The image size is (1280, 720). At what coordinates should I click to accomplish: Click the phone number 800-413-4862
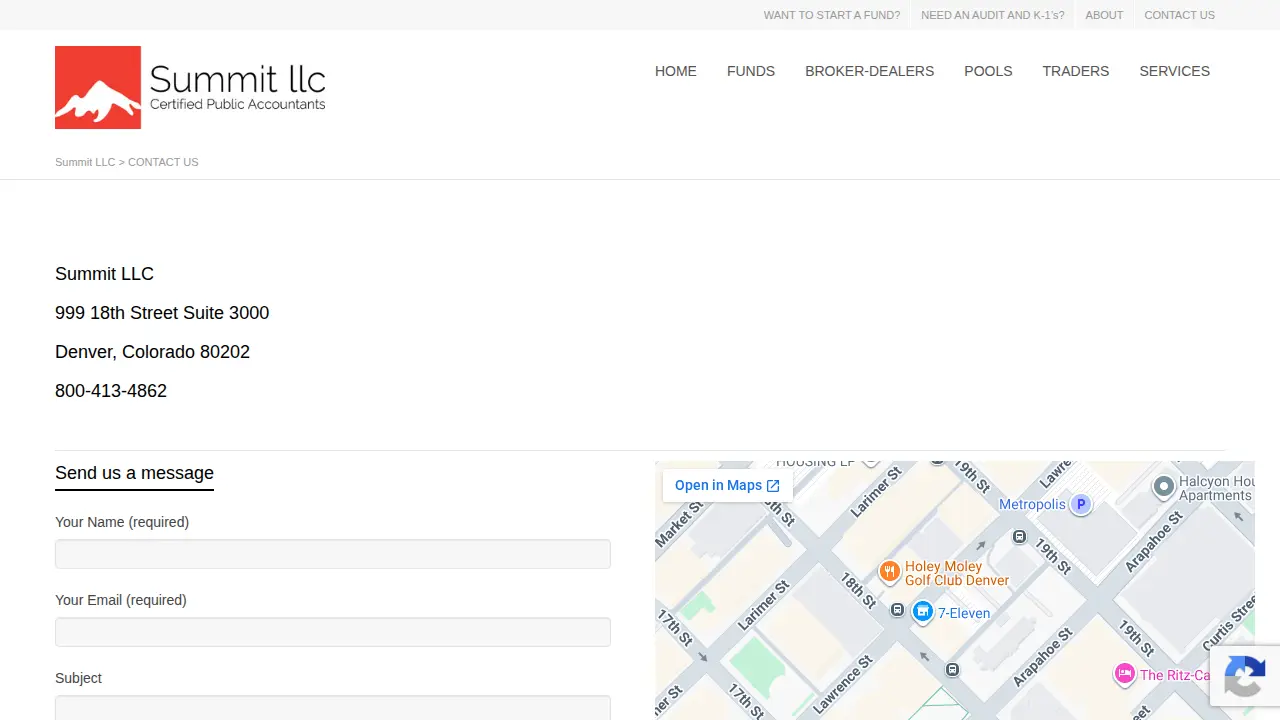(x=111, y=391)
